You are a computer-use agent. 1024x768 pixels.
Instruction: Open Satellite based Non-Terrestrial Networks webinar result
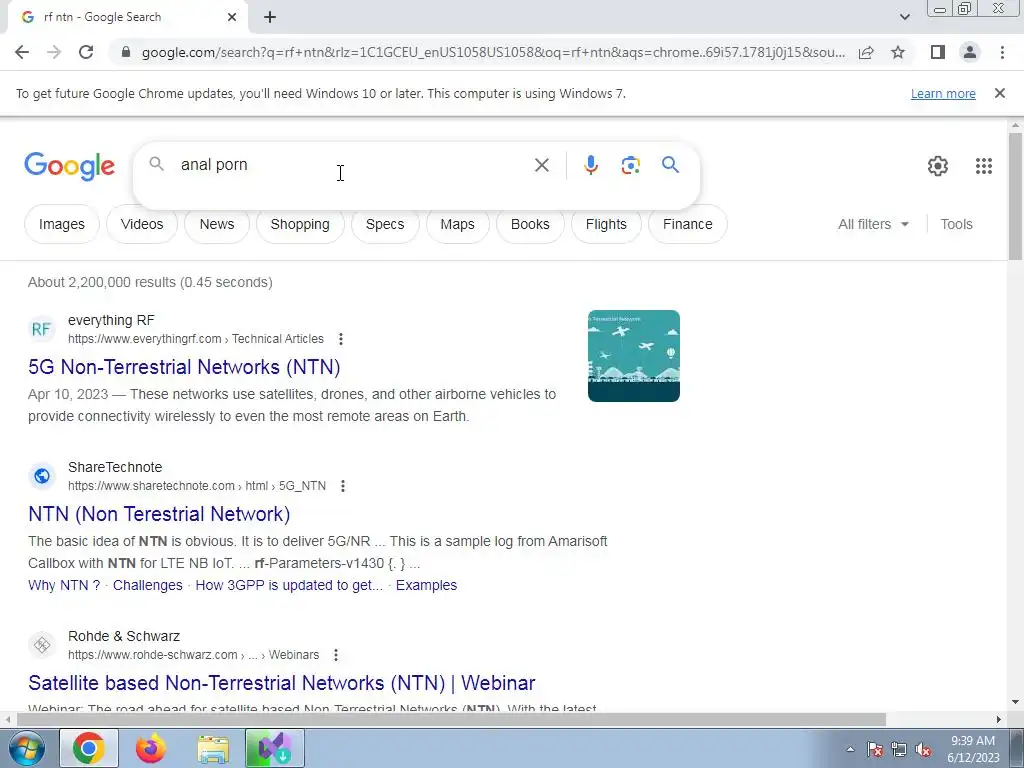pos(281,683)
